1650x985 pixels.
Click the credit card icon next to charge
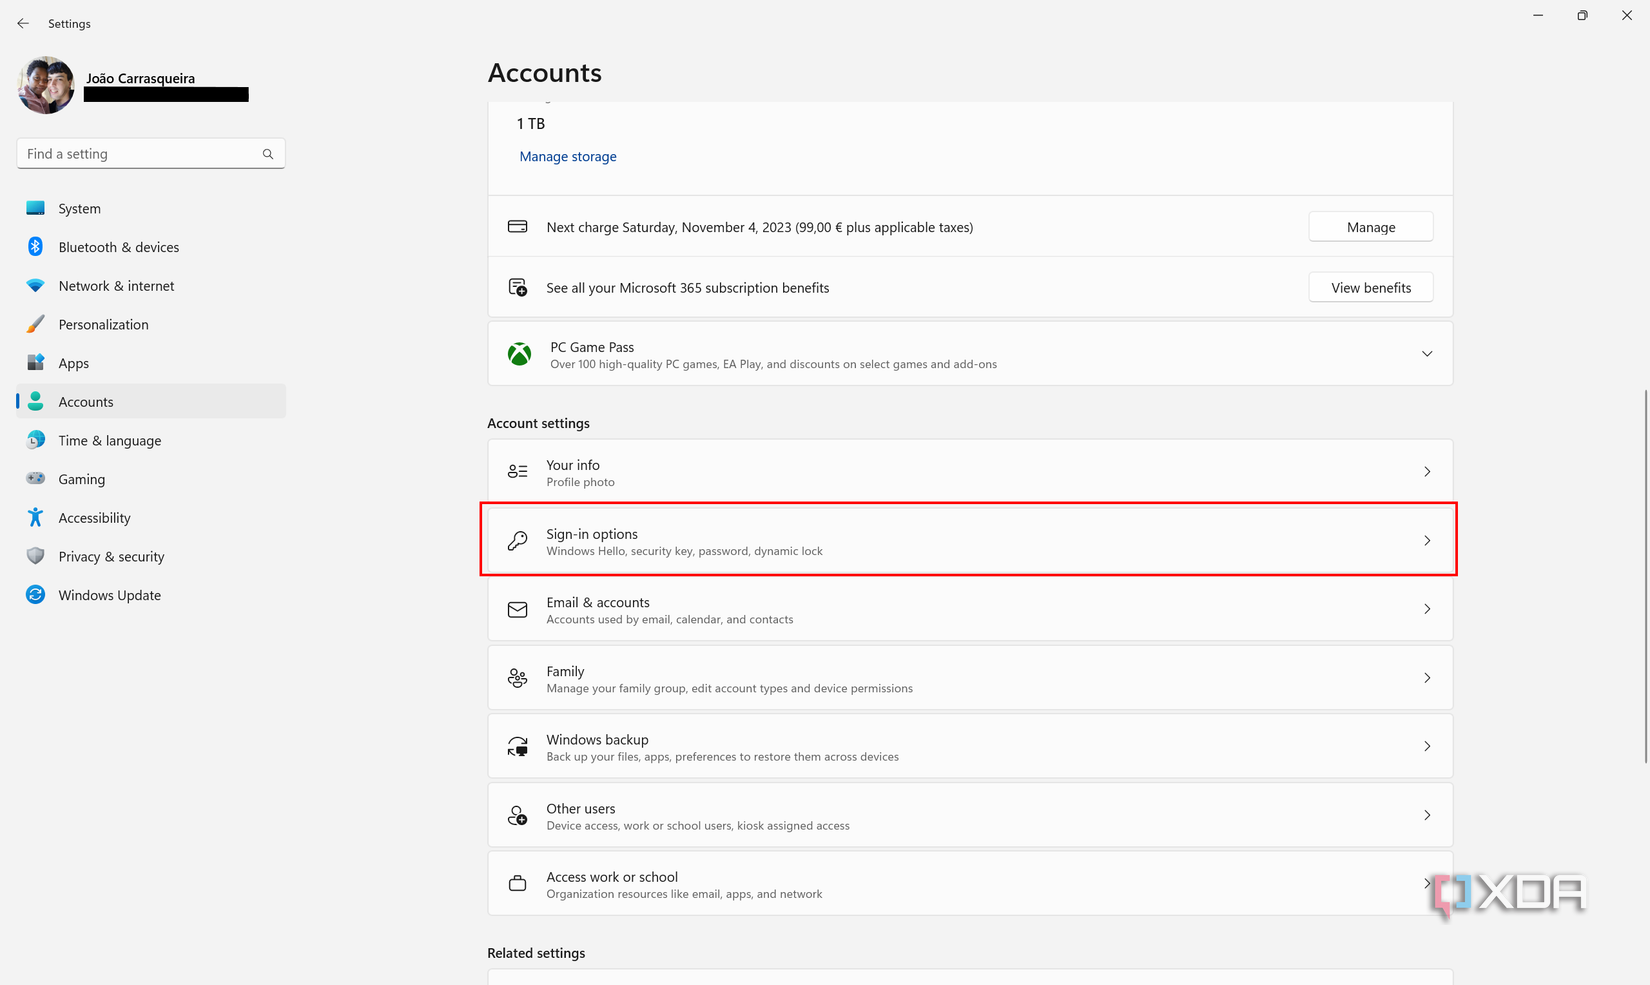pyautogui.click(x=517, y=227)
